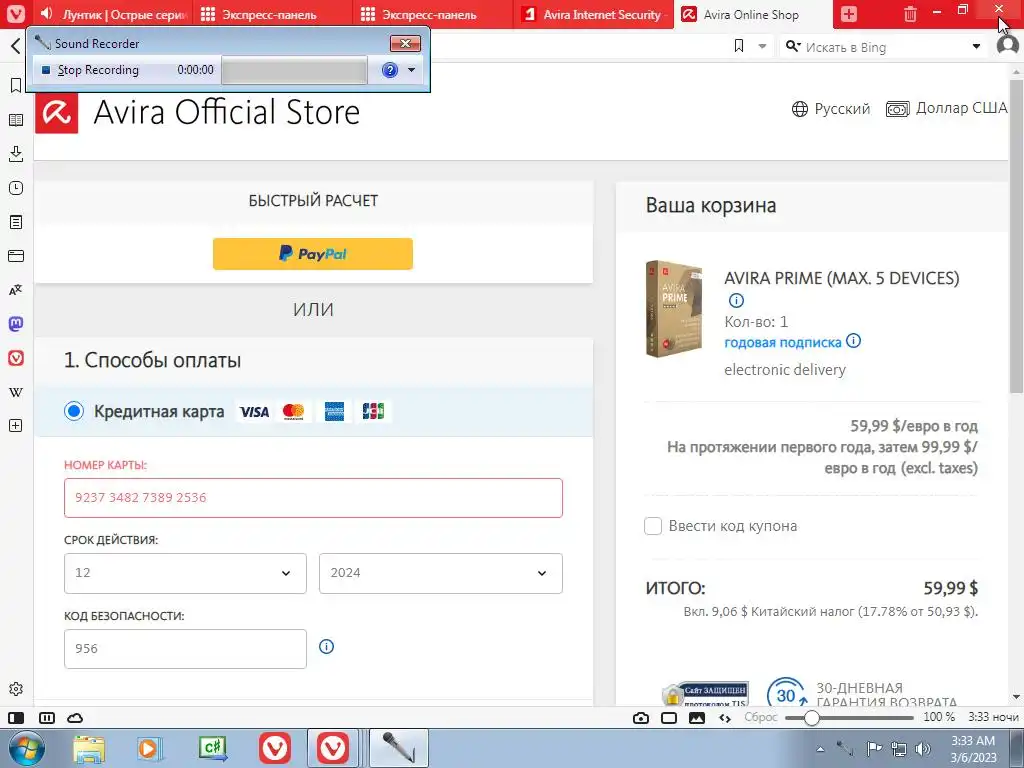Open Windows Media Player from taskbar
The image size is (1024, 768).
point(150,748)
